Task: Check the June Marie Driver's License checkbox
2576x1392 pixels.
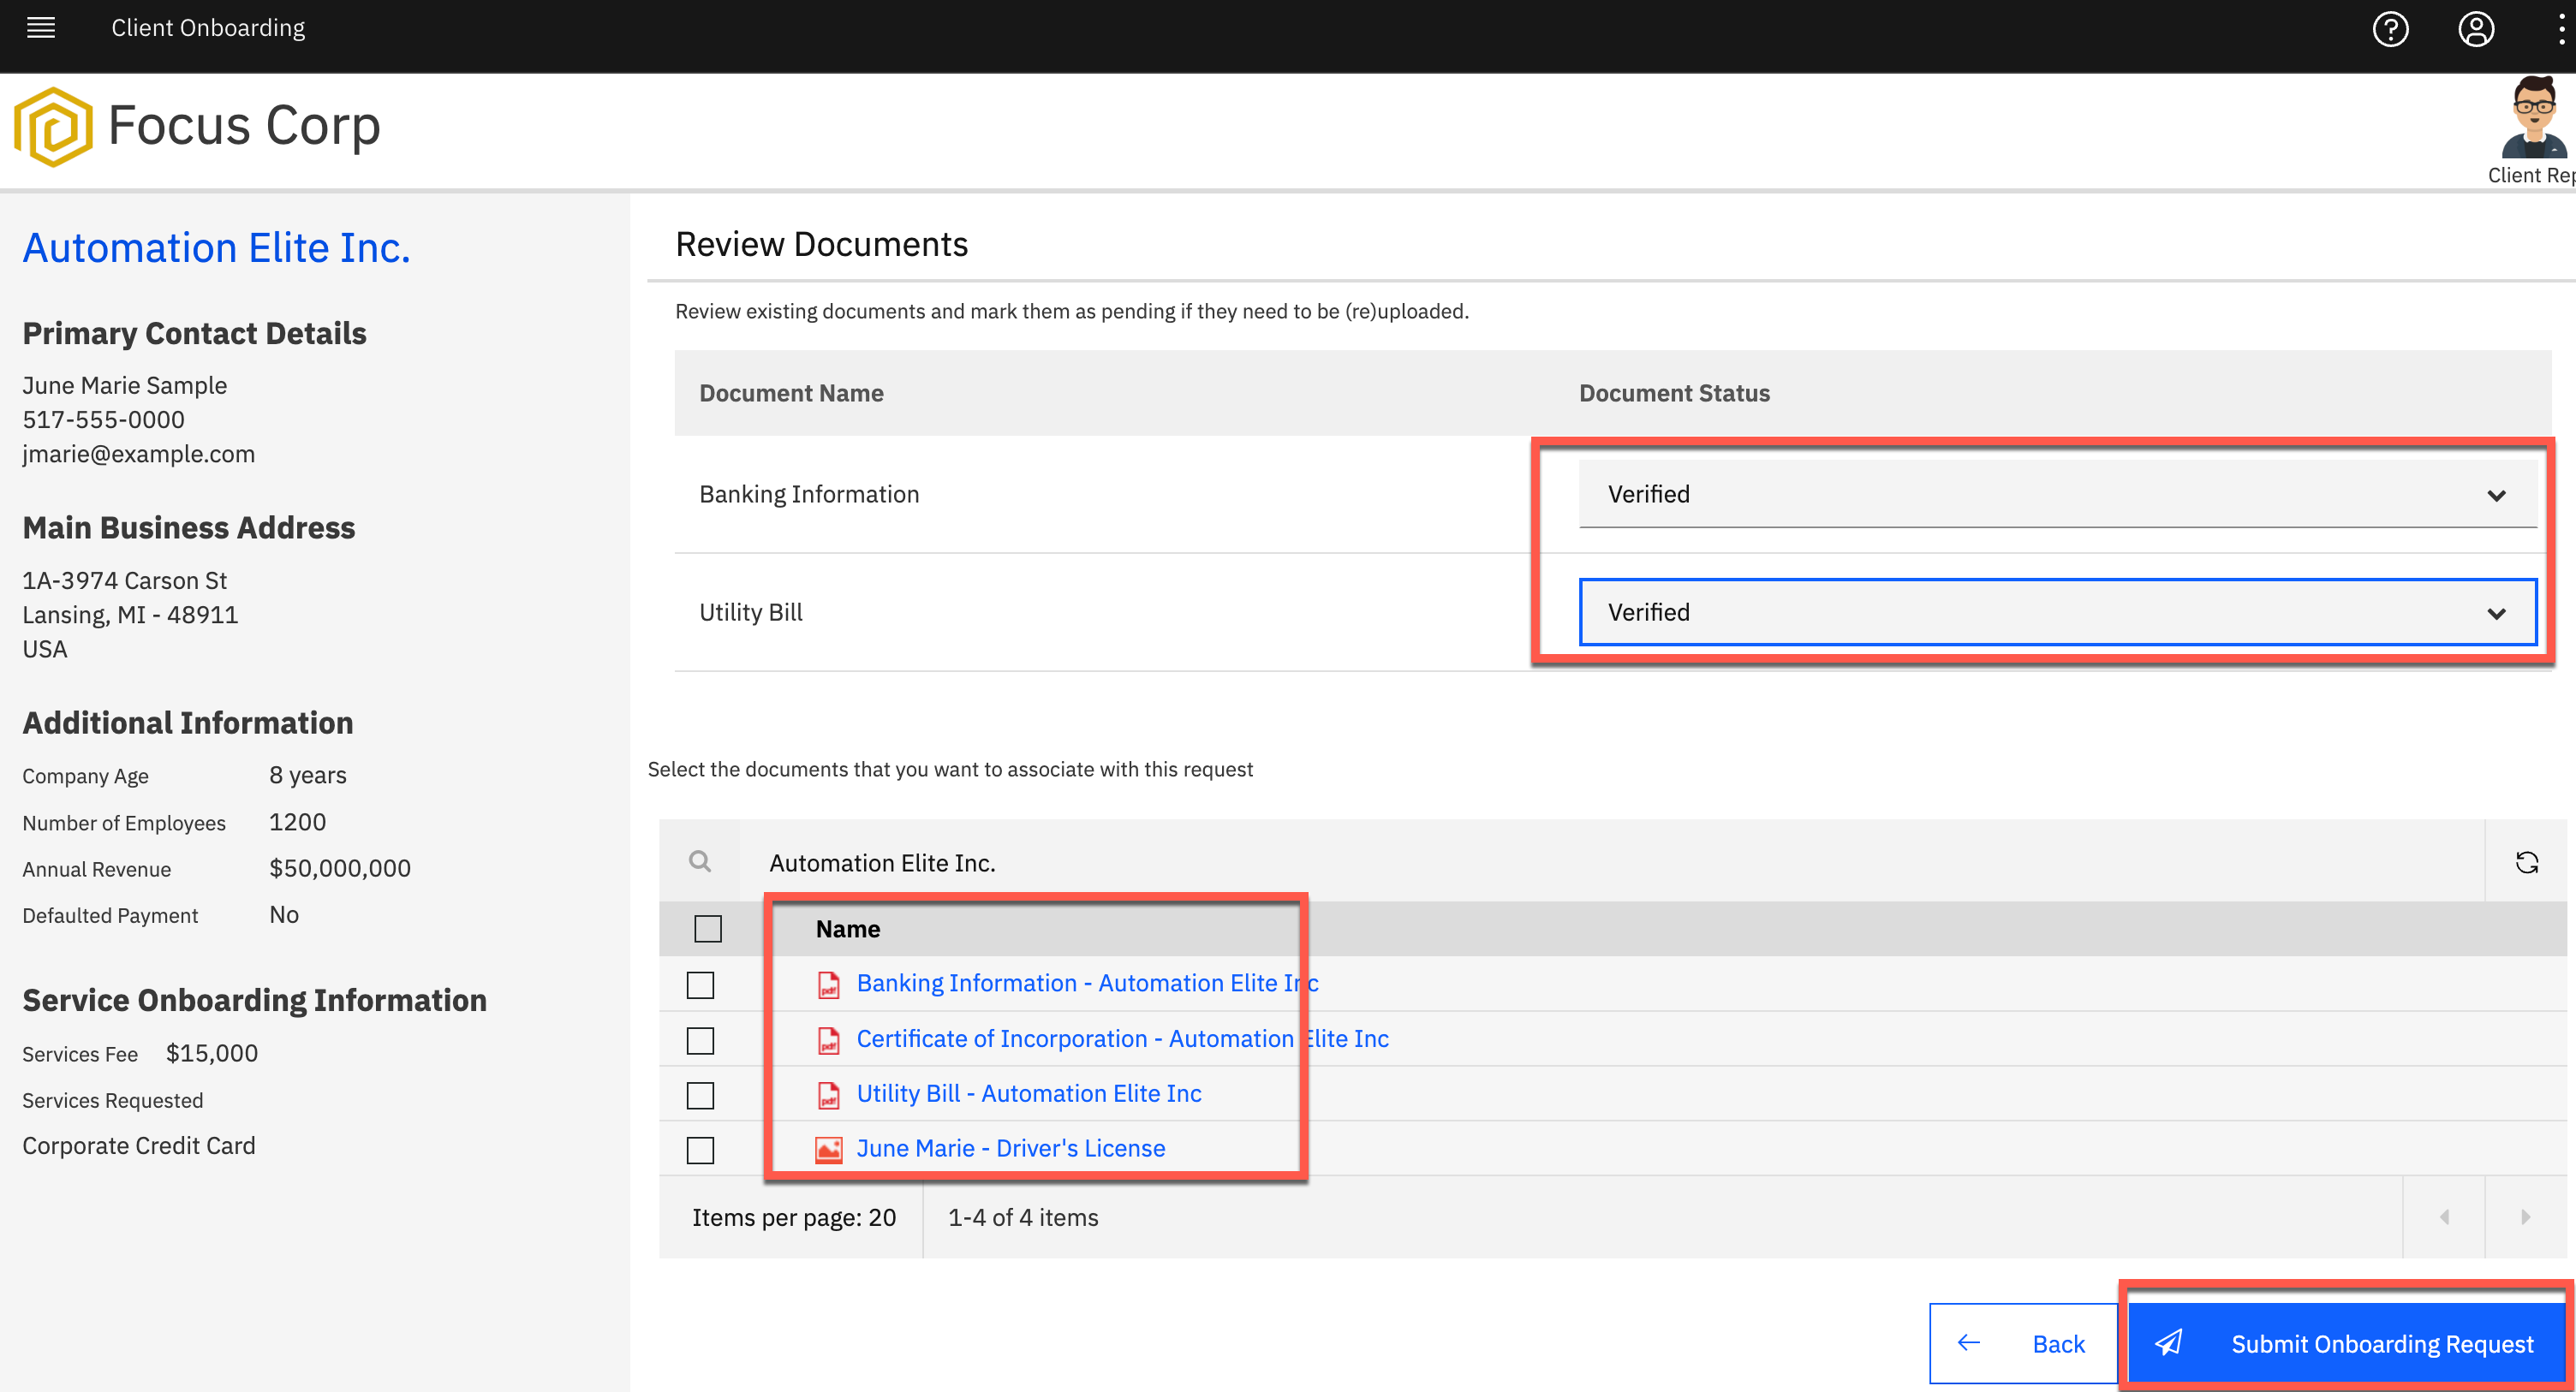Action: tap(700, 1150)
